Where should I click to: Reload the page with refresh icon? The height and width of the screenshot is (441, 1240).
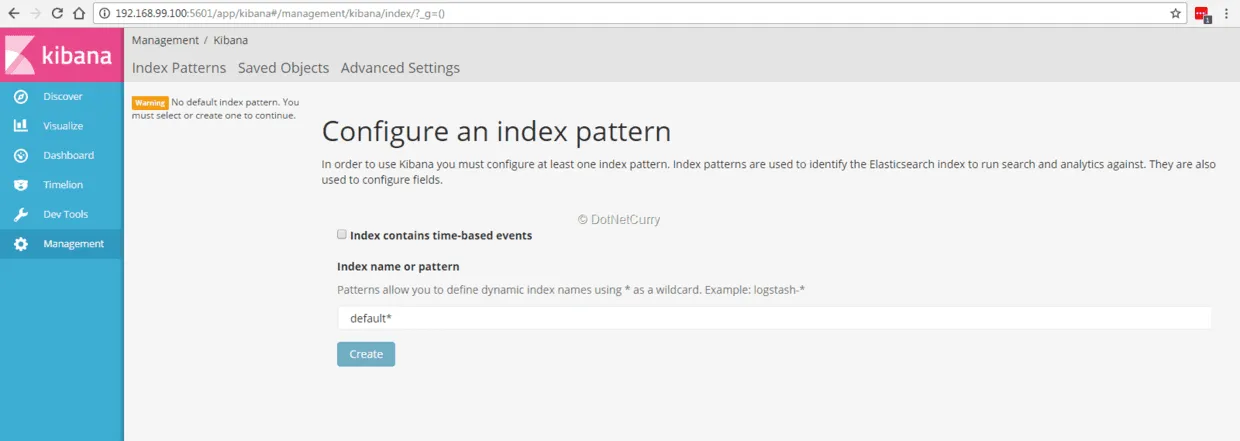coord(56,14)
